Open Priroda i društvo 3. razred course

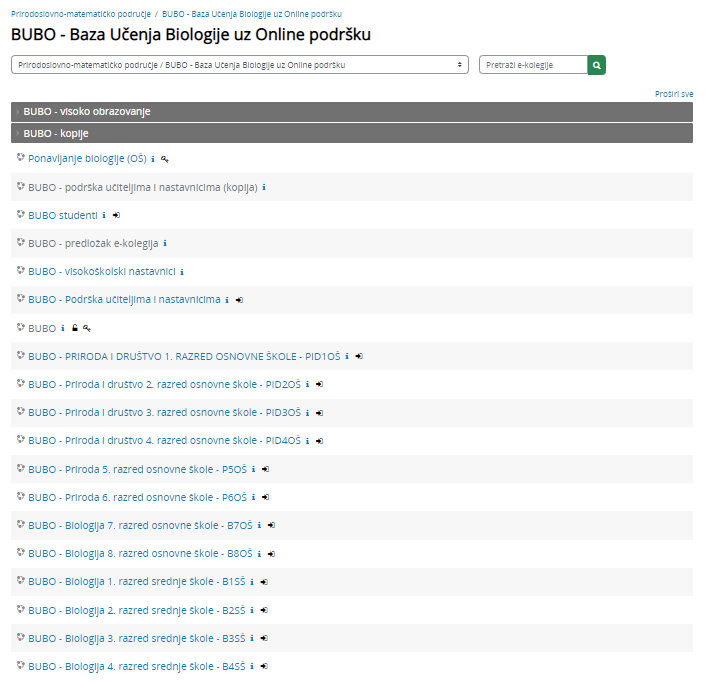(x=165, y=413)
